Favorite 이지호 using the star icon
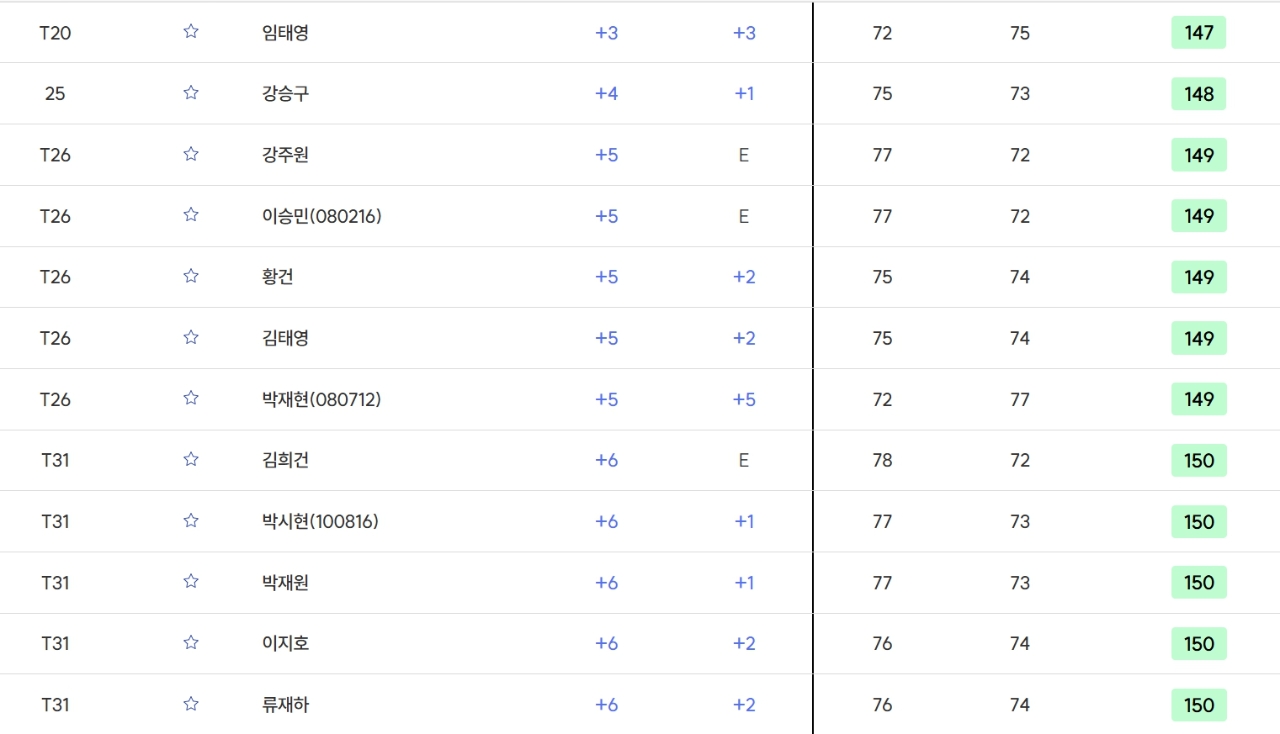Screen dimensions: 1280x734 click(191, 643)
